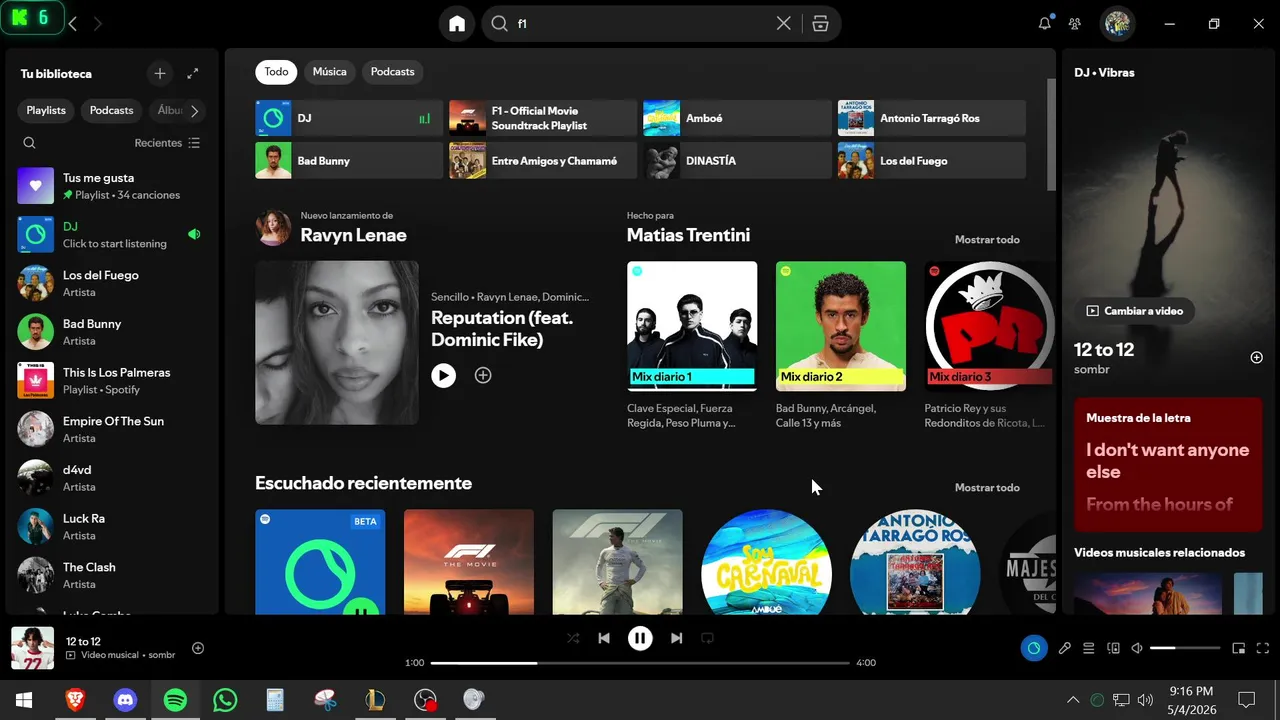The width and height of the screenshot is (1280, 720).
Task: Add Reputation to library with plus icon
Action: [x=483, y=375]
